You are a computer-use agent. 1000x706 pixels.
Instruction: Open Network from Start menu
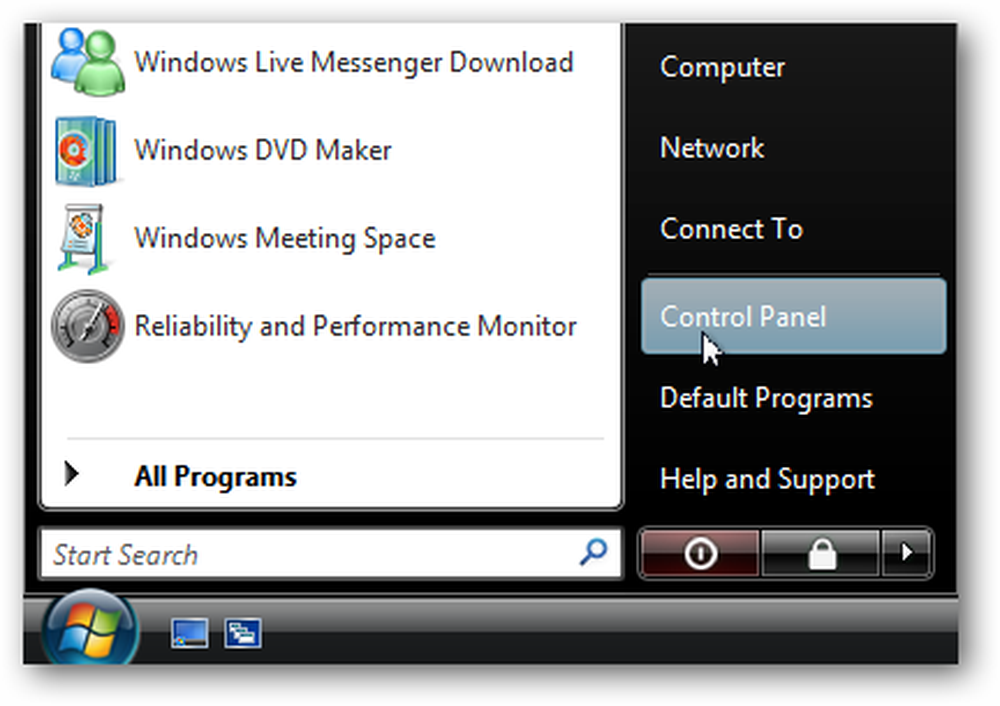pos(712,148)
